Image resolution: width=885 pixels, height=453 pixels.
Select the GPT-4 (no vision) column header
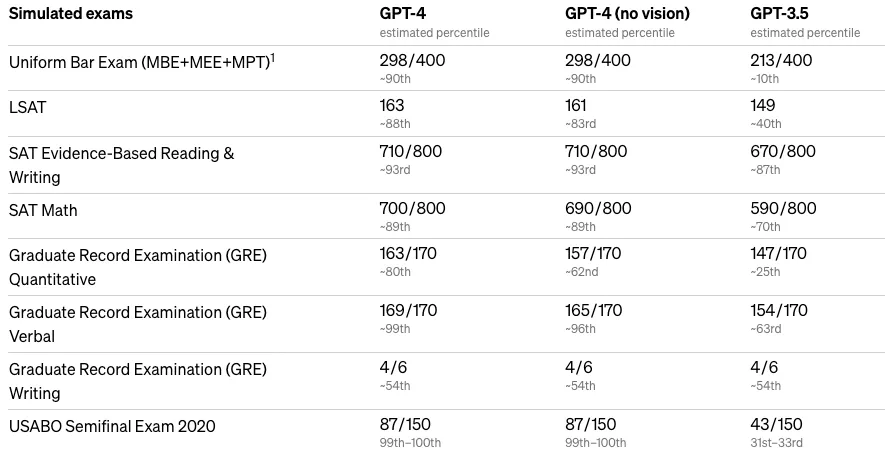(627, 14)
